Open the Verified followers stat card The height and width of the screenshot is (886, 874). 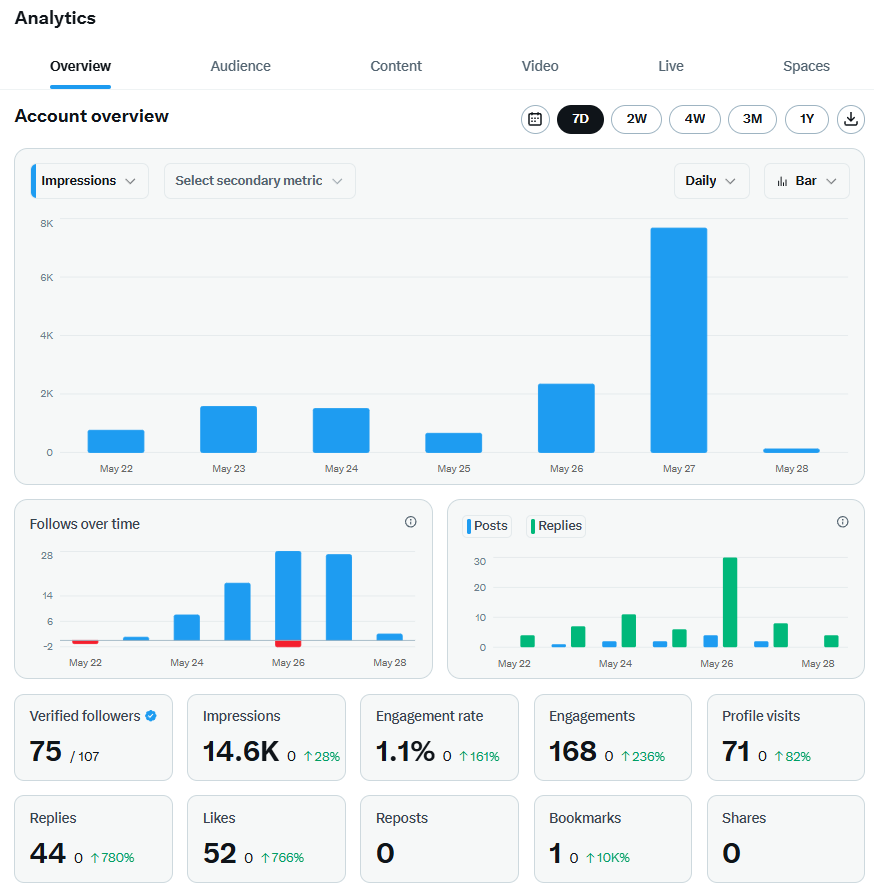click(93, 737)
